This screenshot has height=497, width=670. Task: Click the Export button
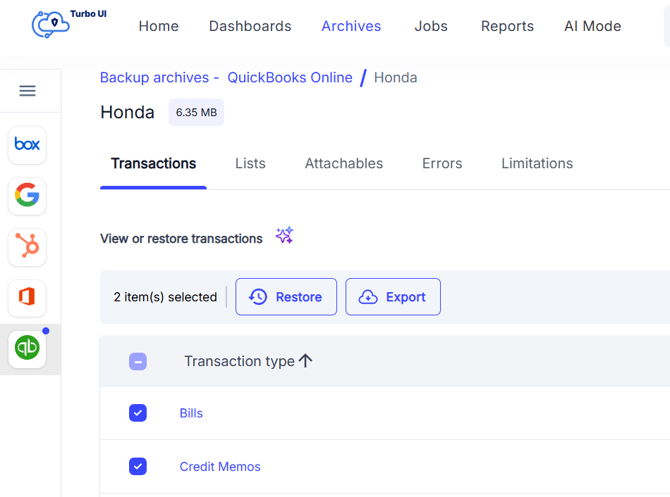point(393,297)
